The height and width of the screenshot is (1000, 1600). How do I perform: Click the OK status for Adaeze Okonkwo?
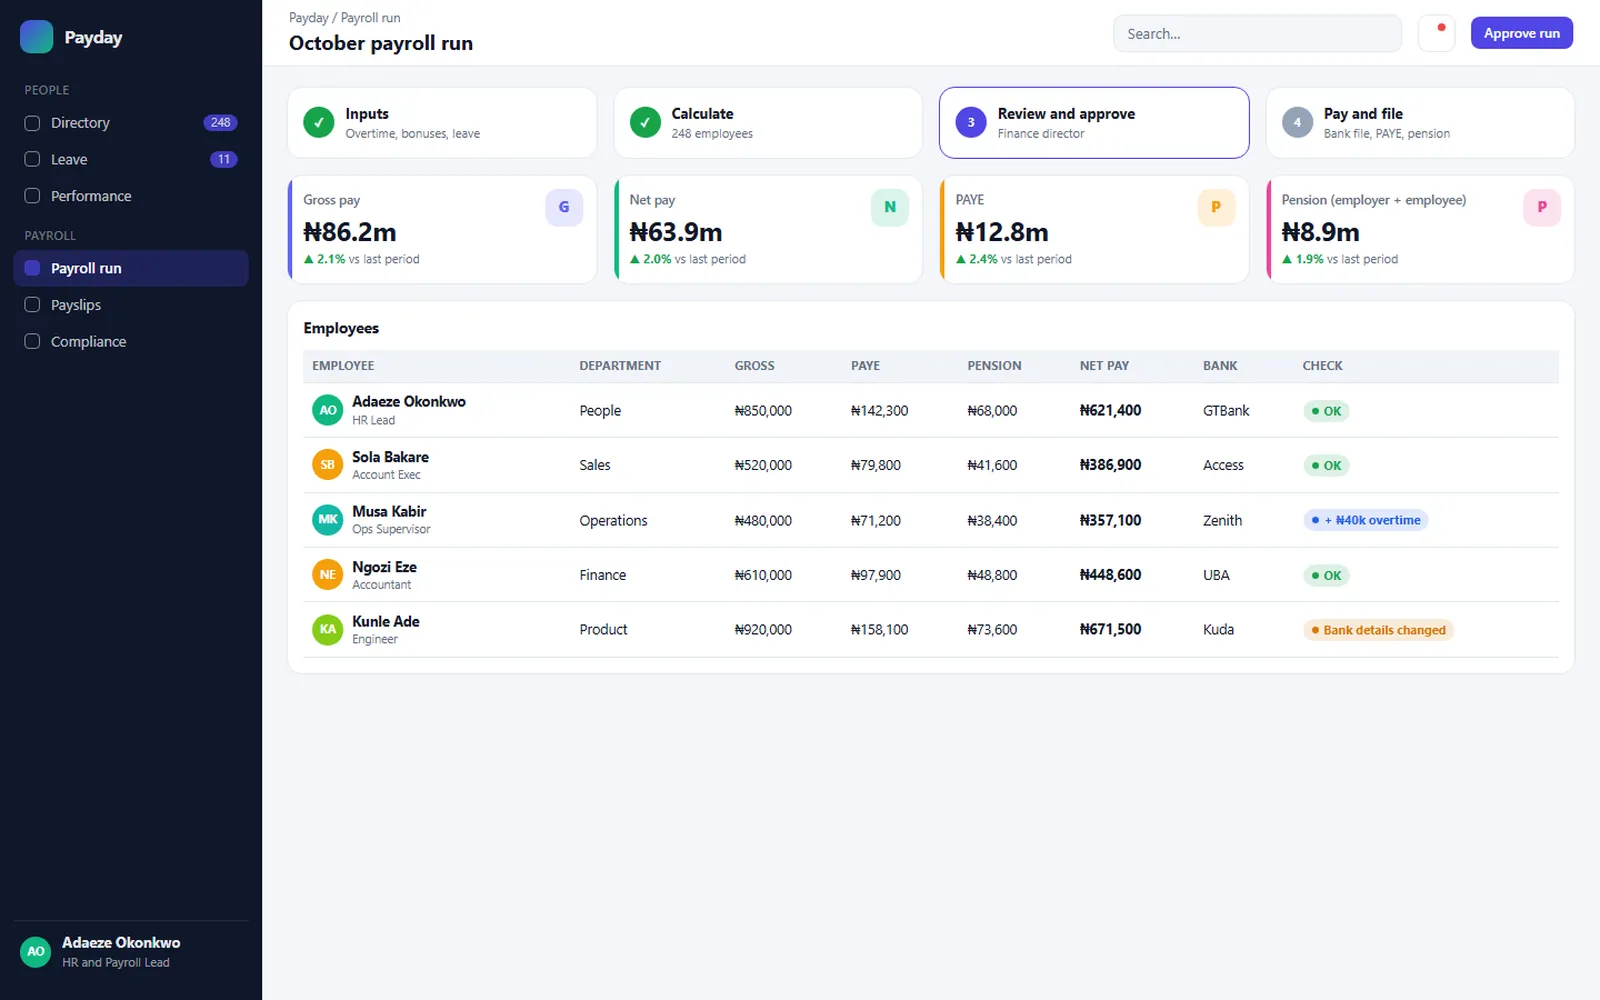[1326, 411]
